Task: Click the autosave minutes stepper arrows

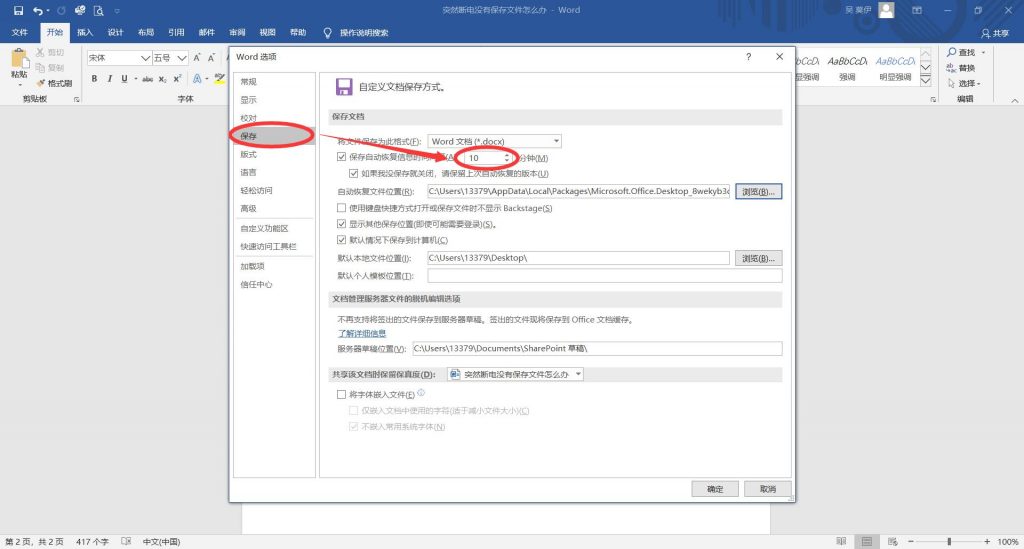Action: point(507,158)
